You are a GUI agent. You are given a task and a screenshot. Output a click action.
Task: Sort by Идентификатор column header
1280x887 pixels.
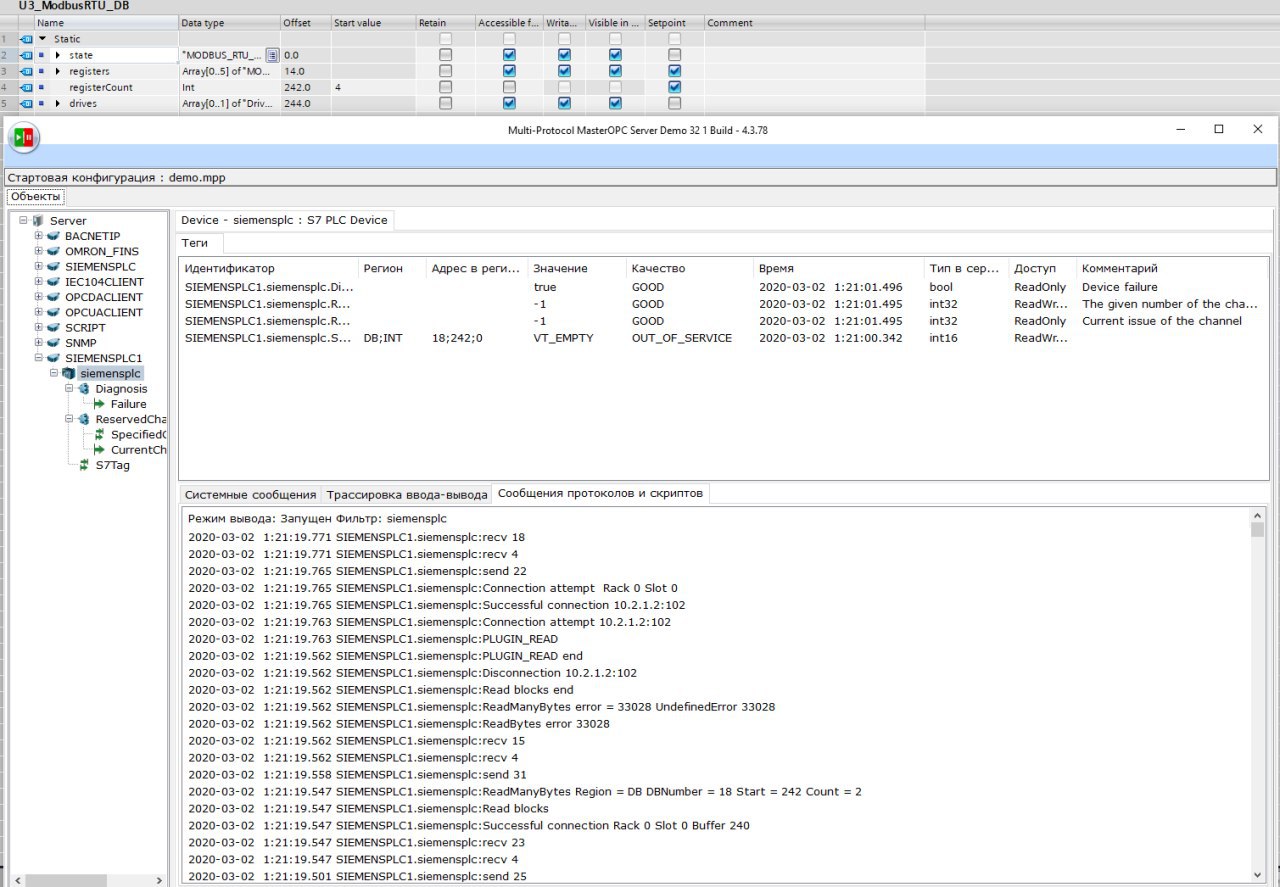pyautogui.click(x=268, y=269)
